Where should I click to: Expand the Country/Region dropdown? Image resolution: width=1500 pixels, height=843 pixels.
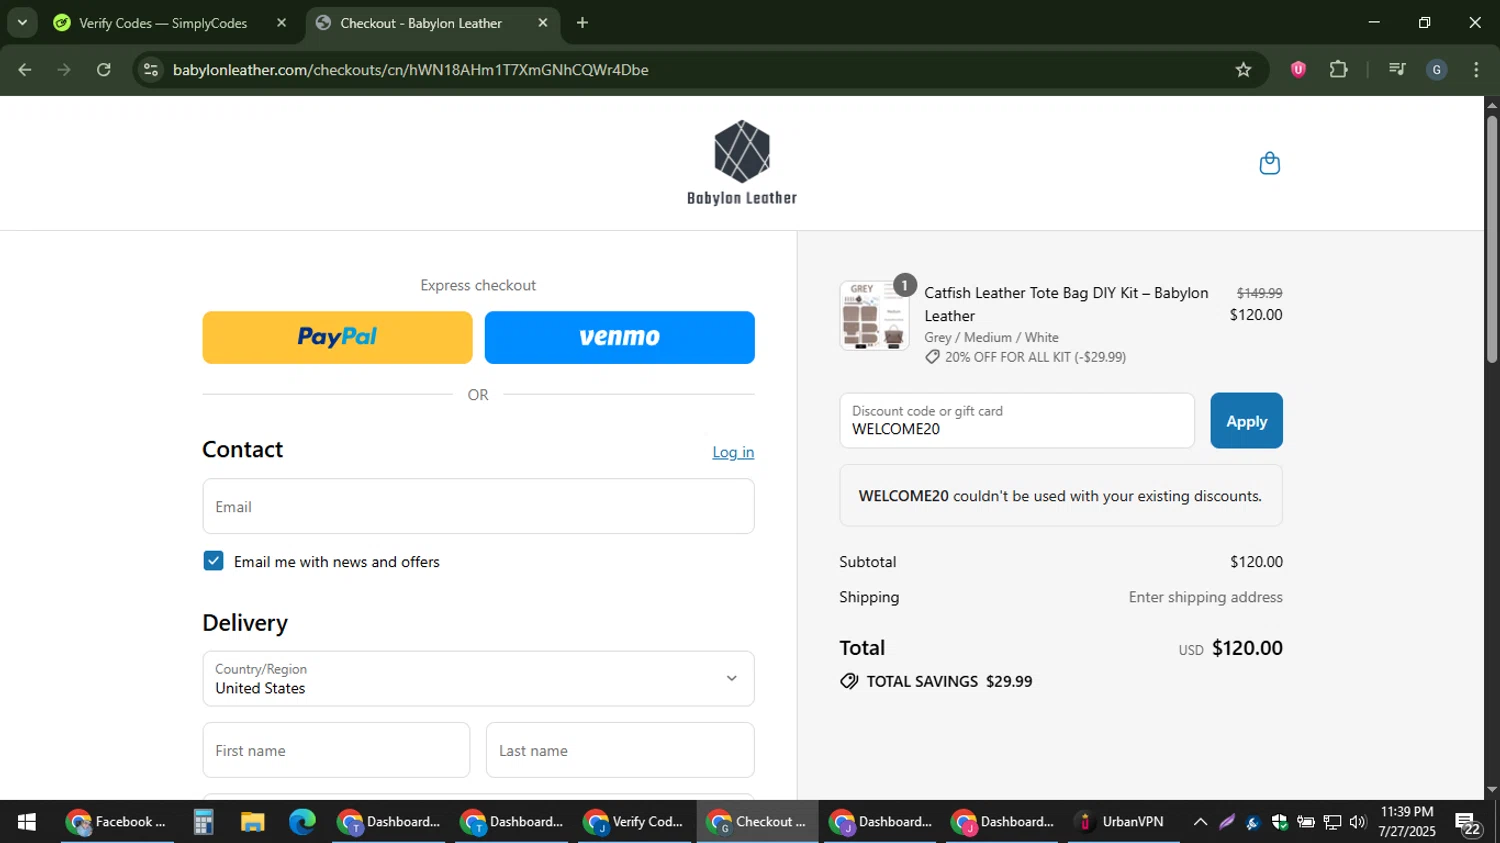pos(478,678)
